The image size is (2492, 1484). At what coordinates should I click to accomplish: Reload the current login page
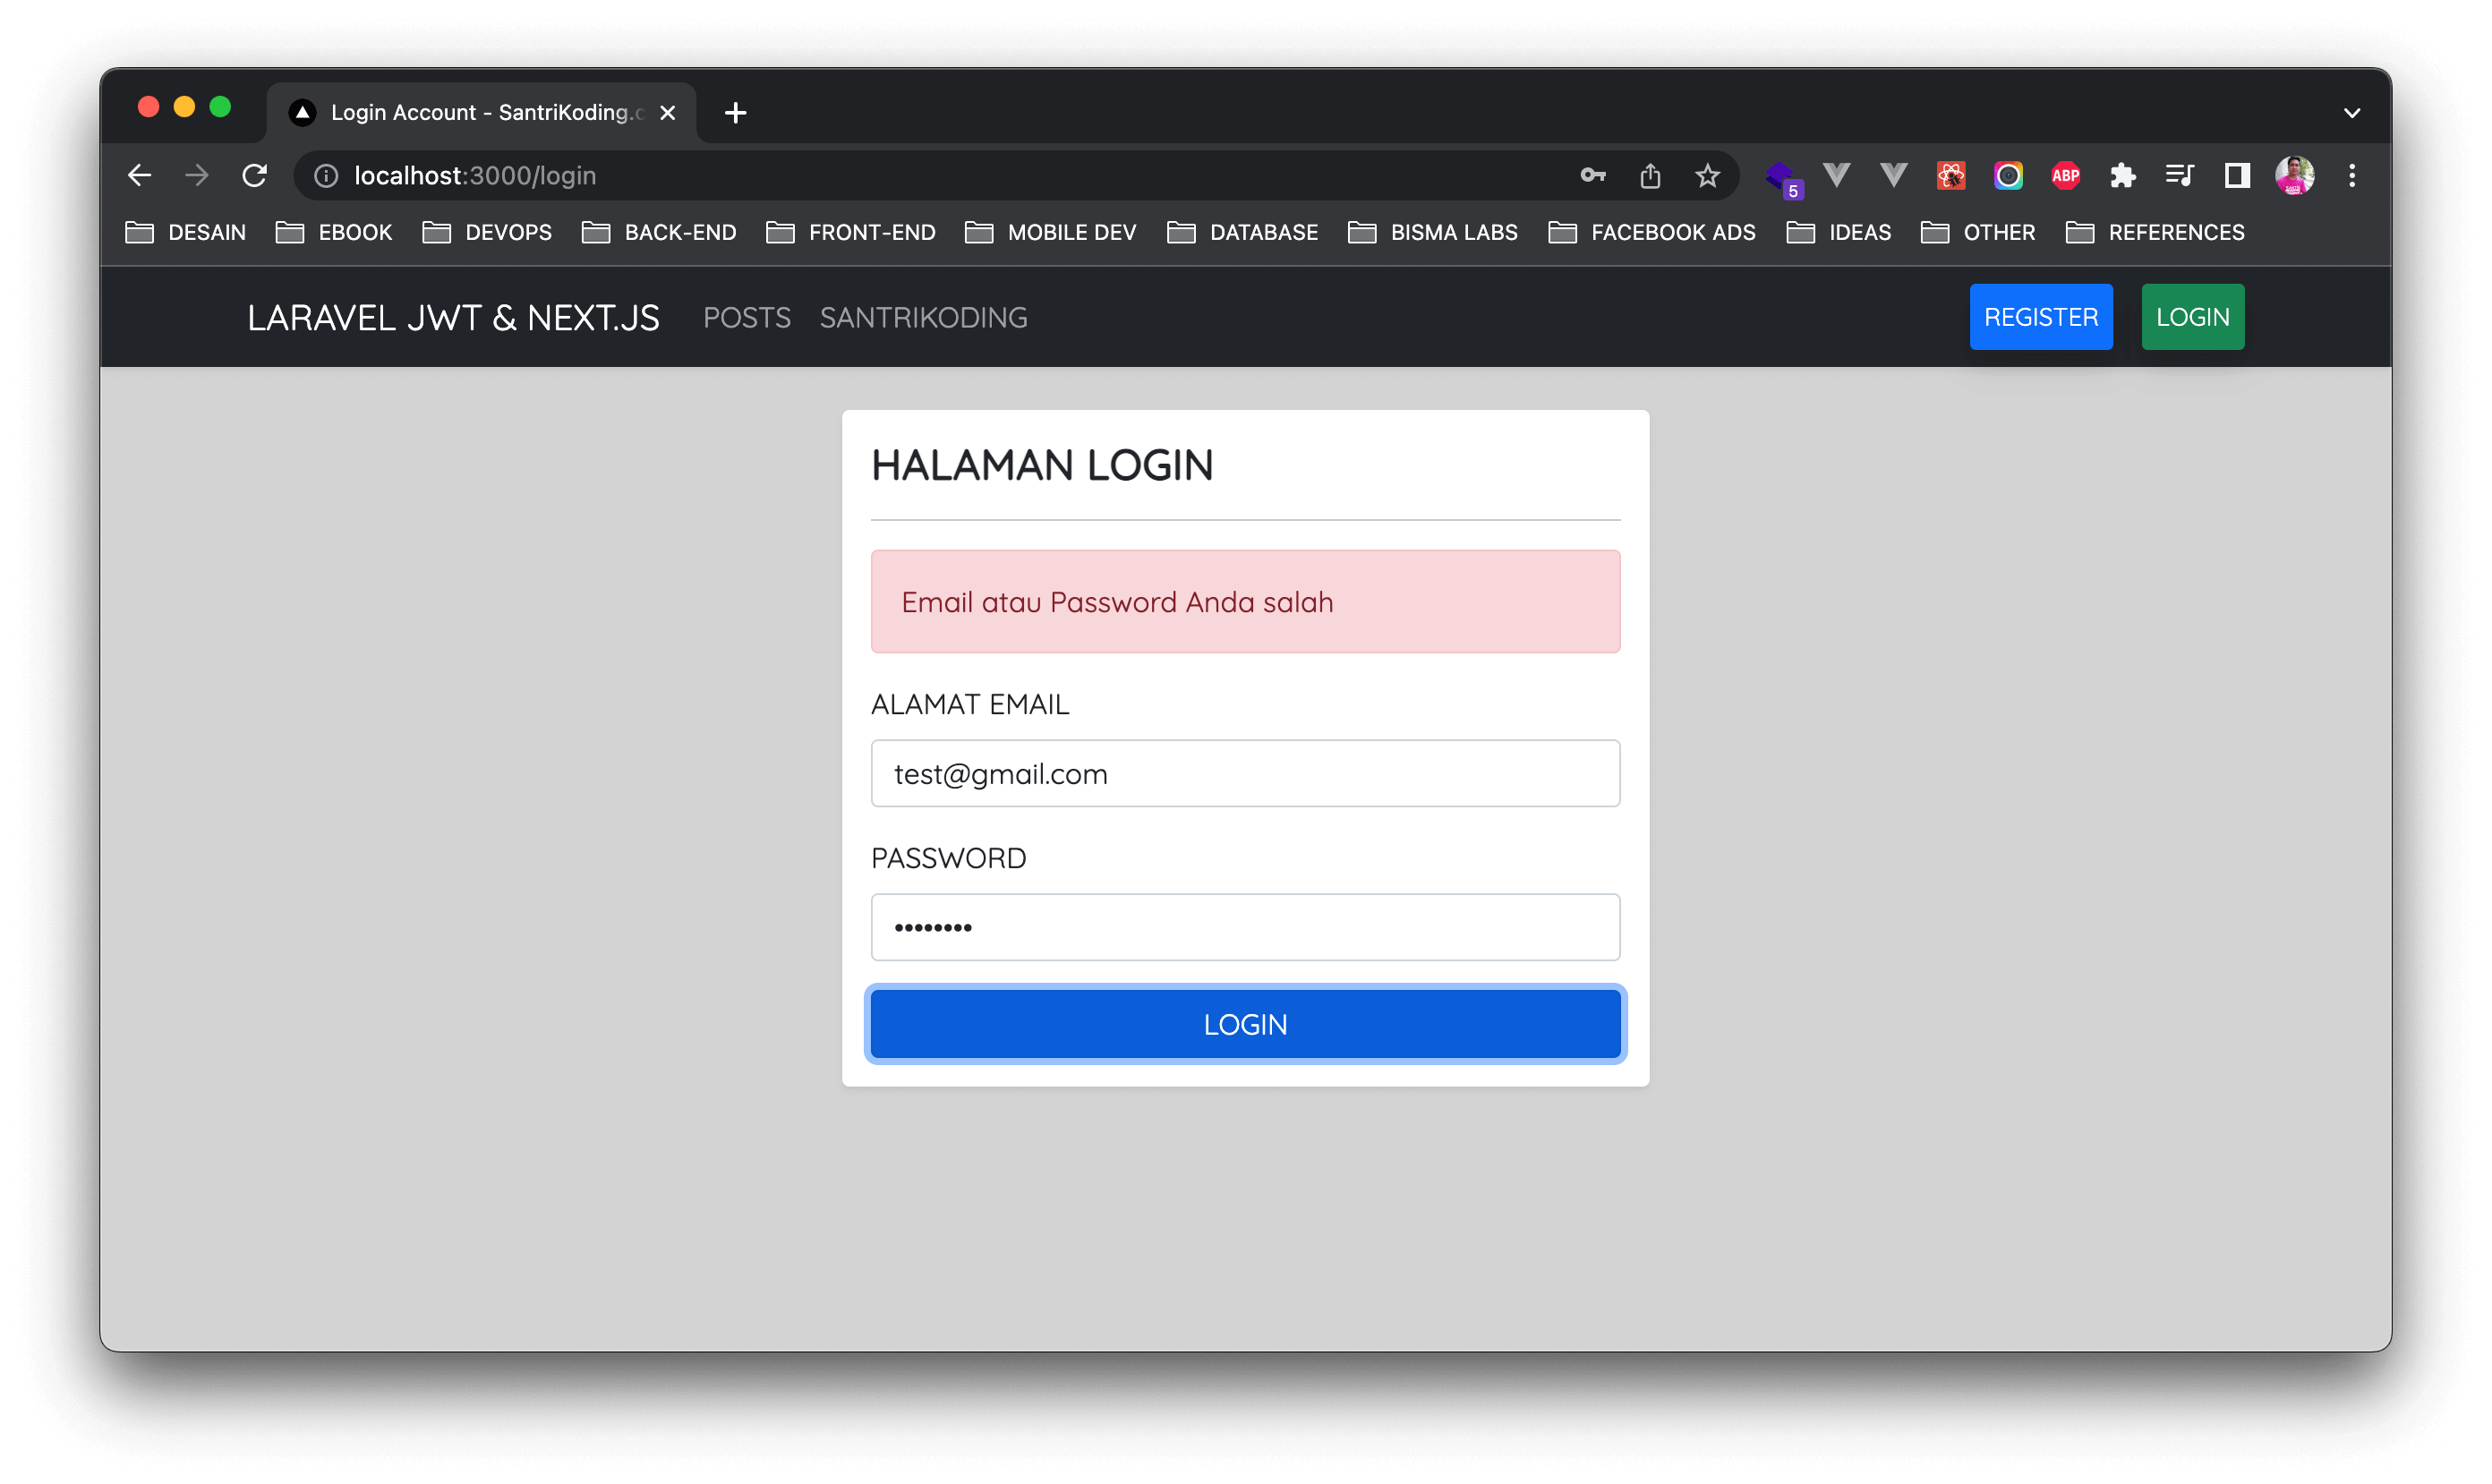255,176
